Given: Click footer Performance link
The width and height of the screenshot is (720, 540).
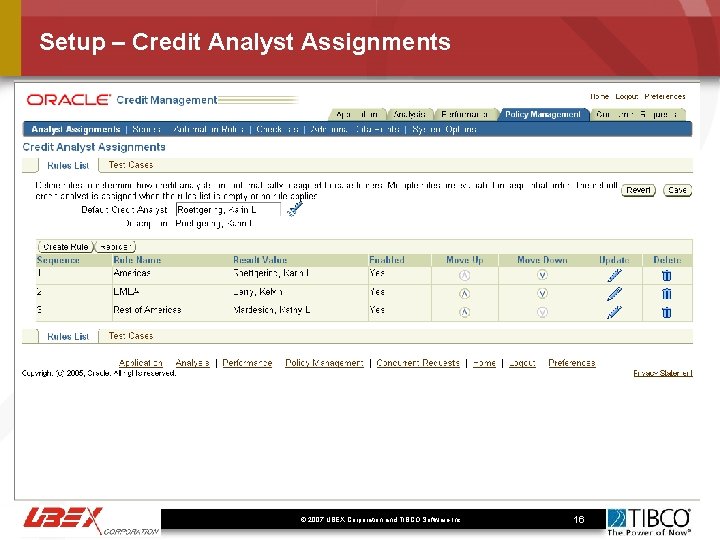Looking at the screenshot, I should 247,363.
